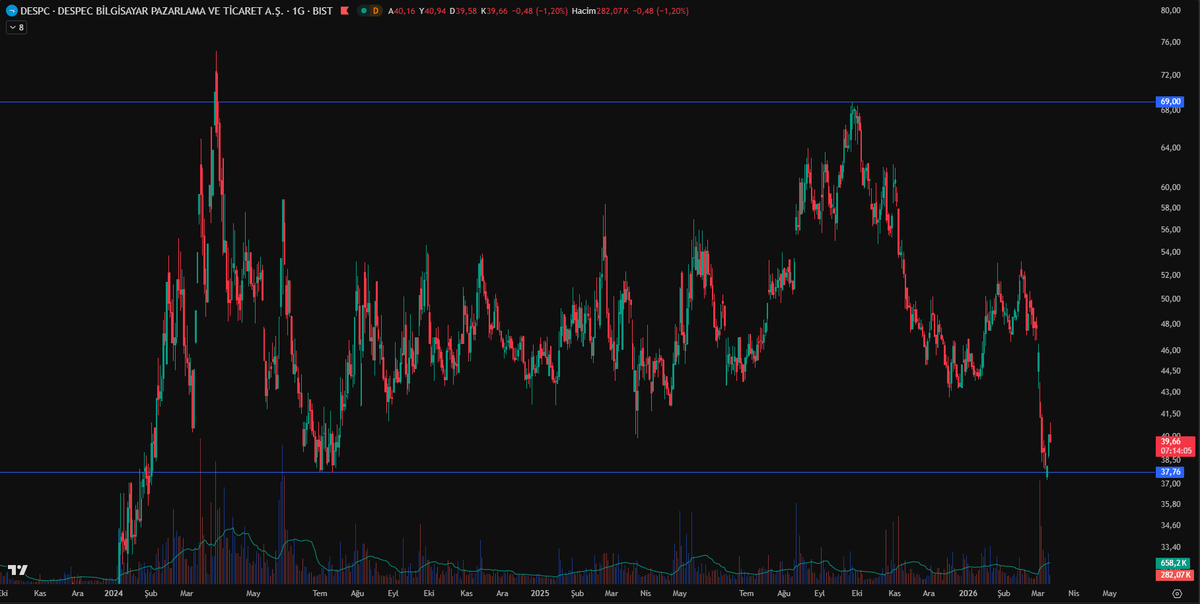Click the 35,80 price axis label
Viewport: 1200px width, 604px height.
(1170, 504)
